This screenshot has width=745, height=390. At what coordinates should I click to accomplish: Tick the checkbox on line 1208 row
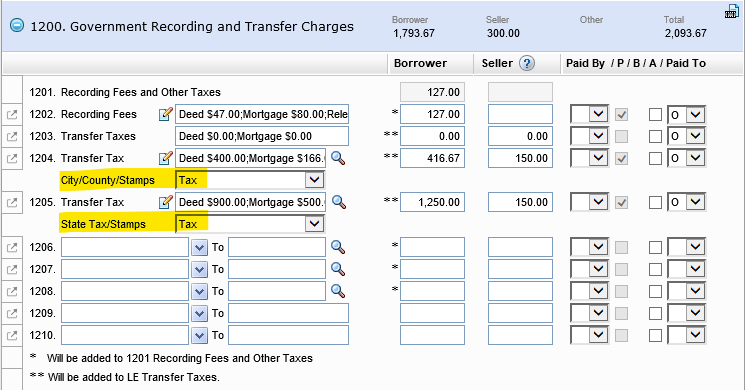655,291
